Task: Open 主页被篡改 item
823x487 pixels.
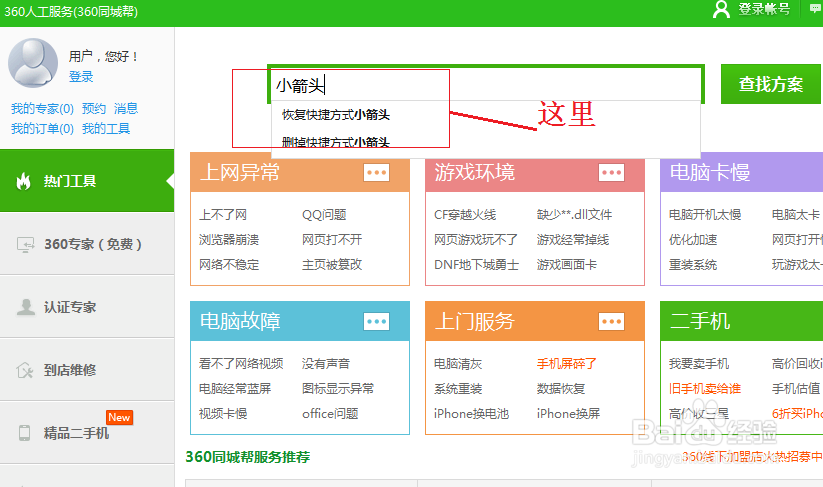Action: [x=332, y=265]
